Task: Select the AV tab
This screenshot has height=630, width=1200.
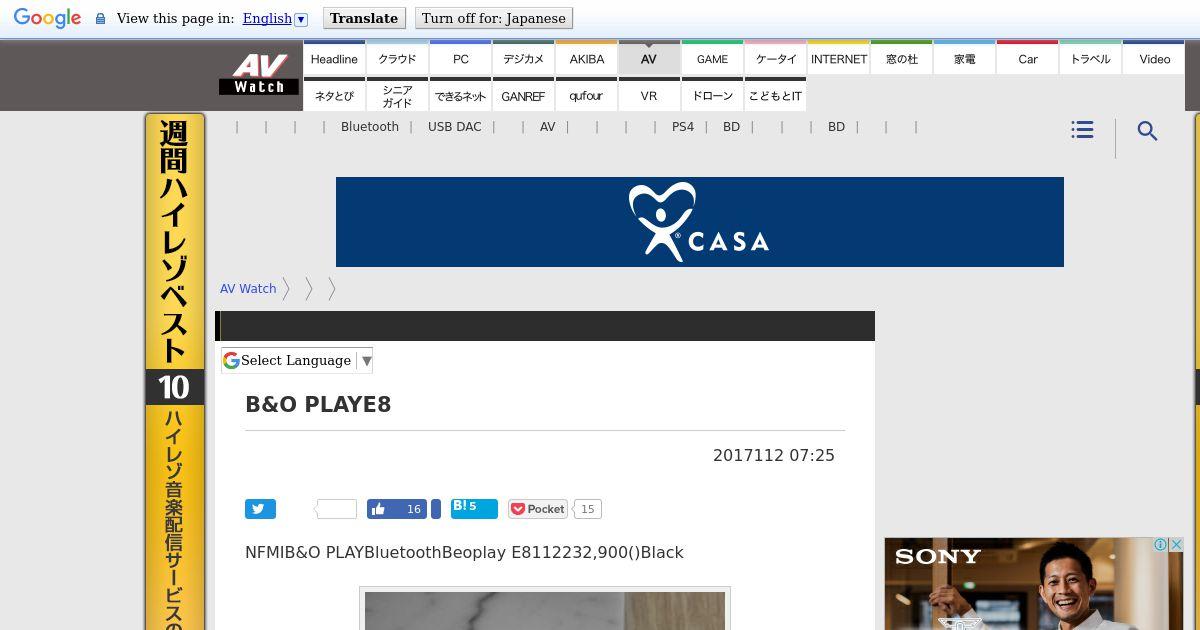Action: tap(649, 58)
